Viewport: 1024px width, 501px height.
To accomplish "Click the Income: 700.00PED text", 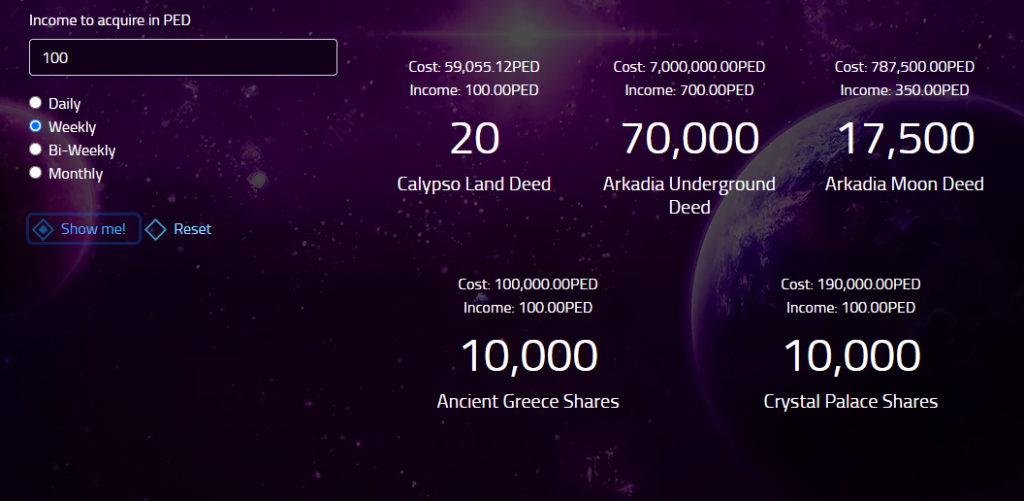I will point(689,90).
